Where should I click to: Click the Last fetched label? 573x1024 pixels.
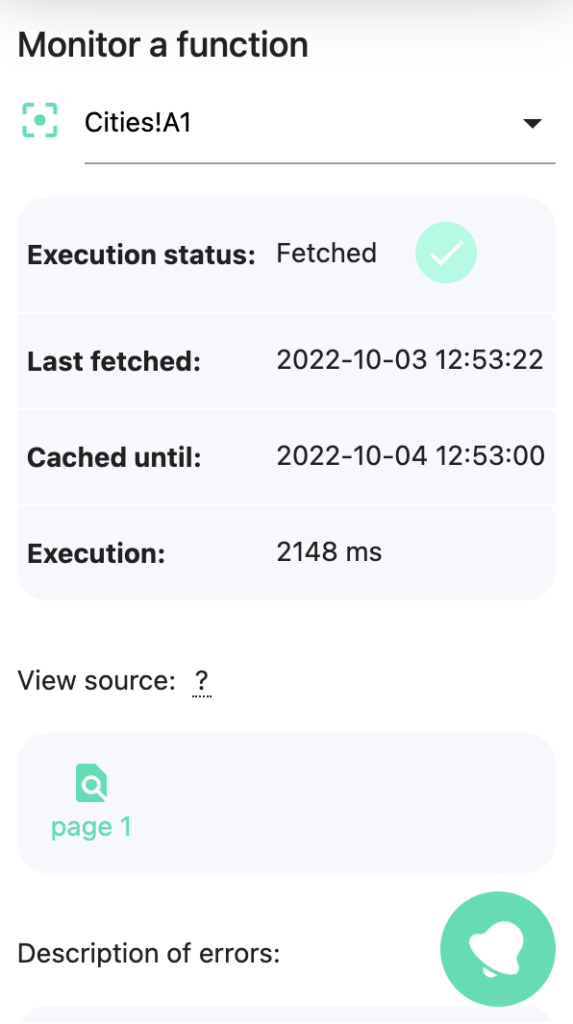tap(114, 361)
